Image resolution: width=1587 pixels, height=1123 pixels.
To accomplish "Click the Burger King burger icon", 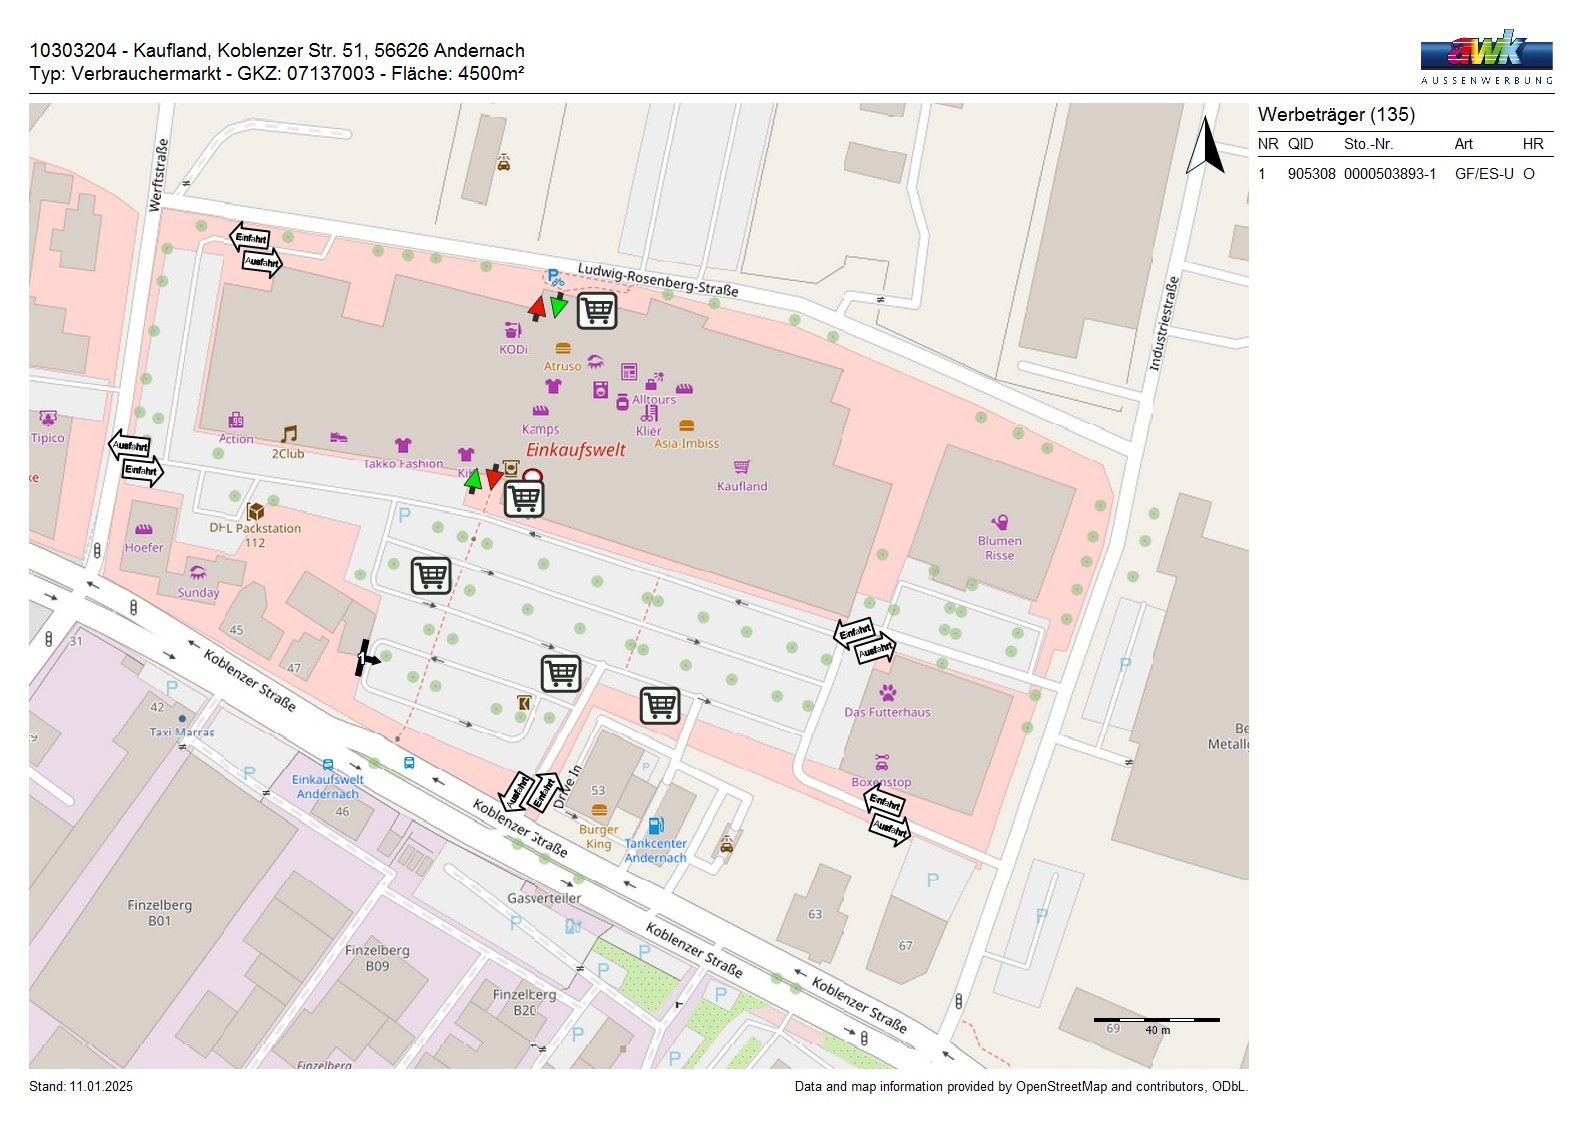I will click(x=599, y=811).
